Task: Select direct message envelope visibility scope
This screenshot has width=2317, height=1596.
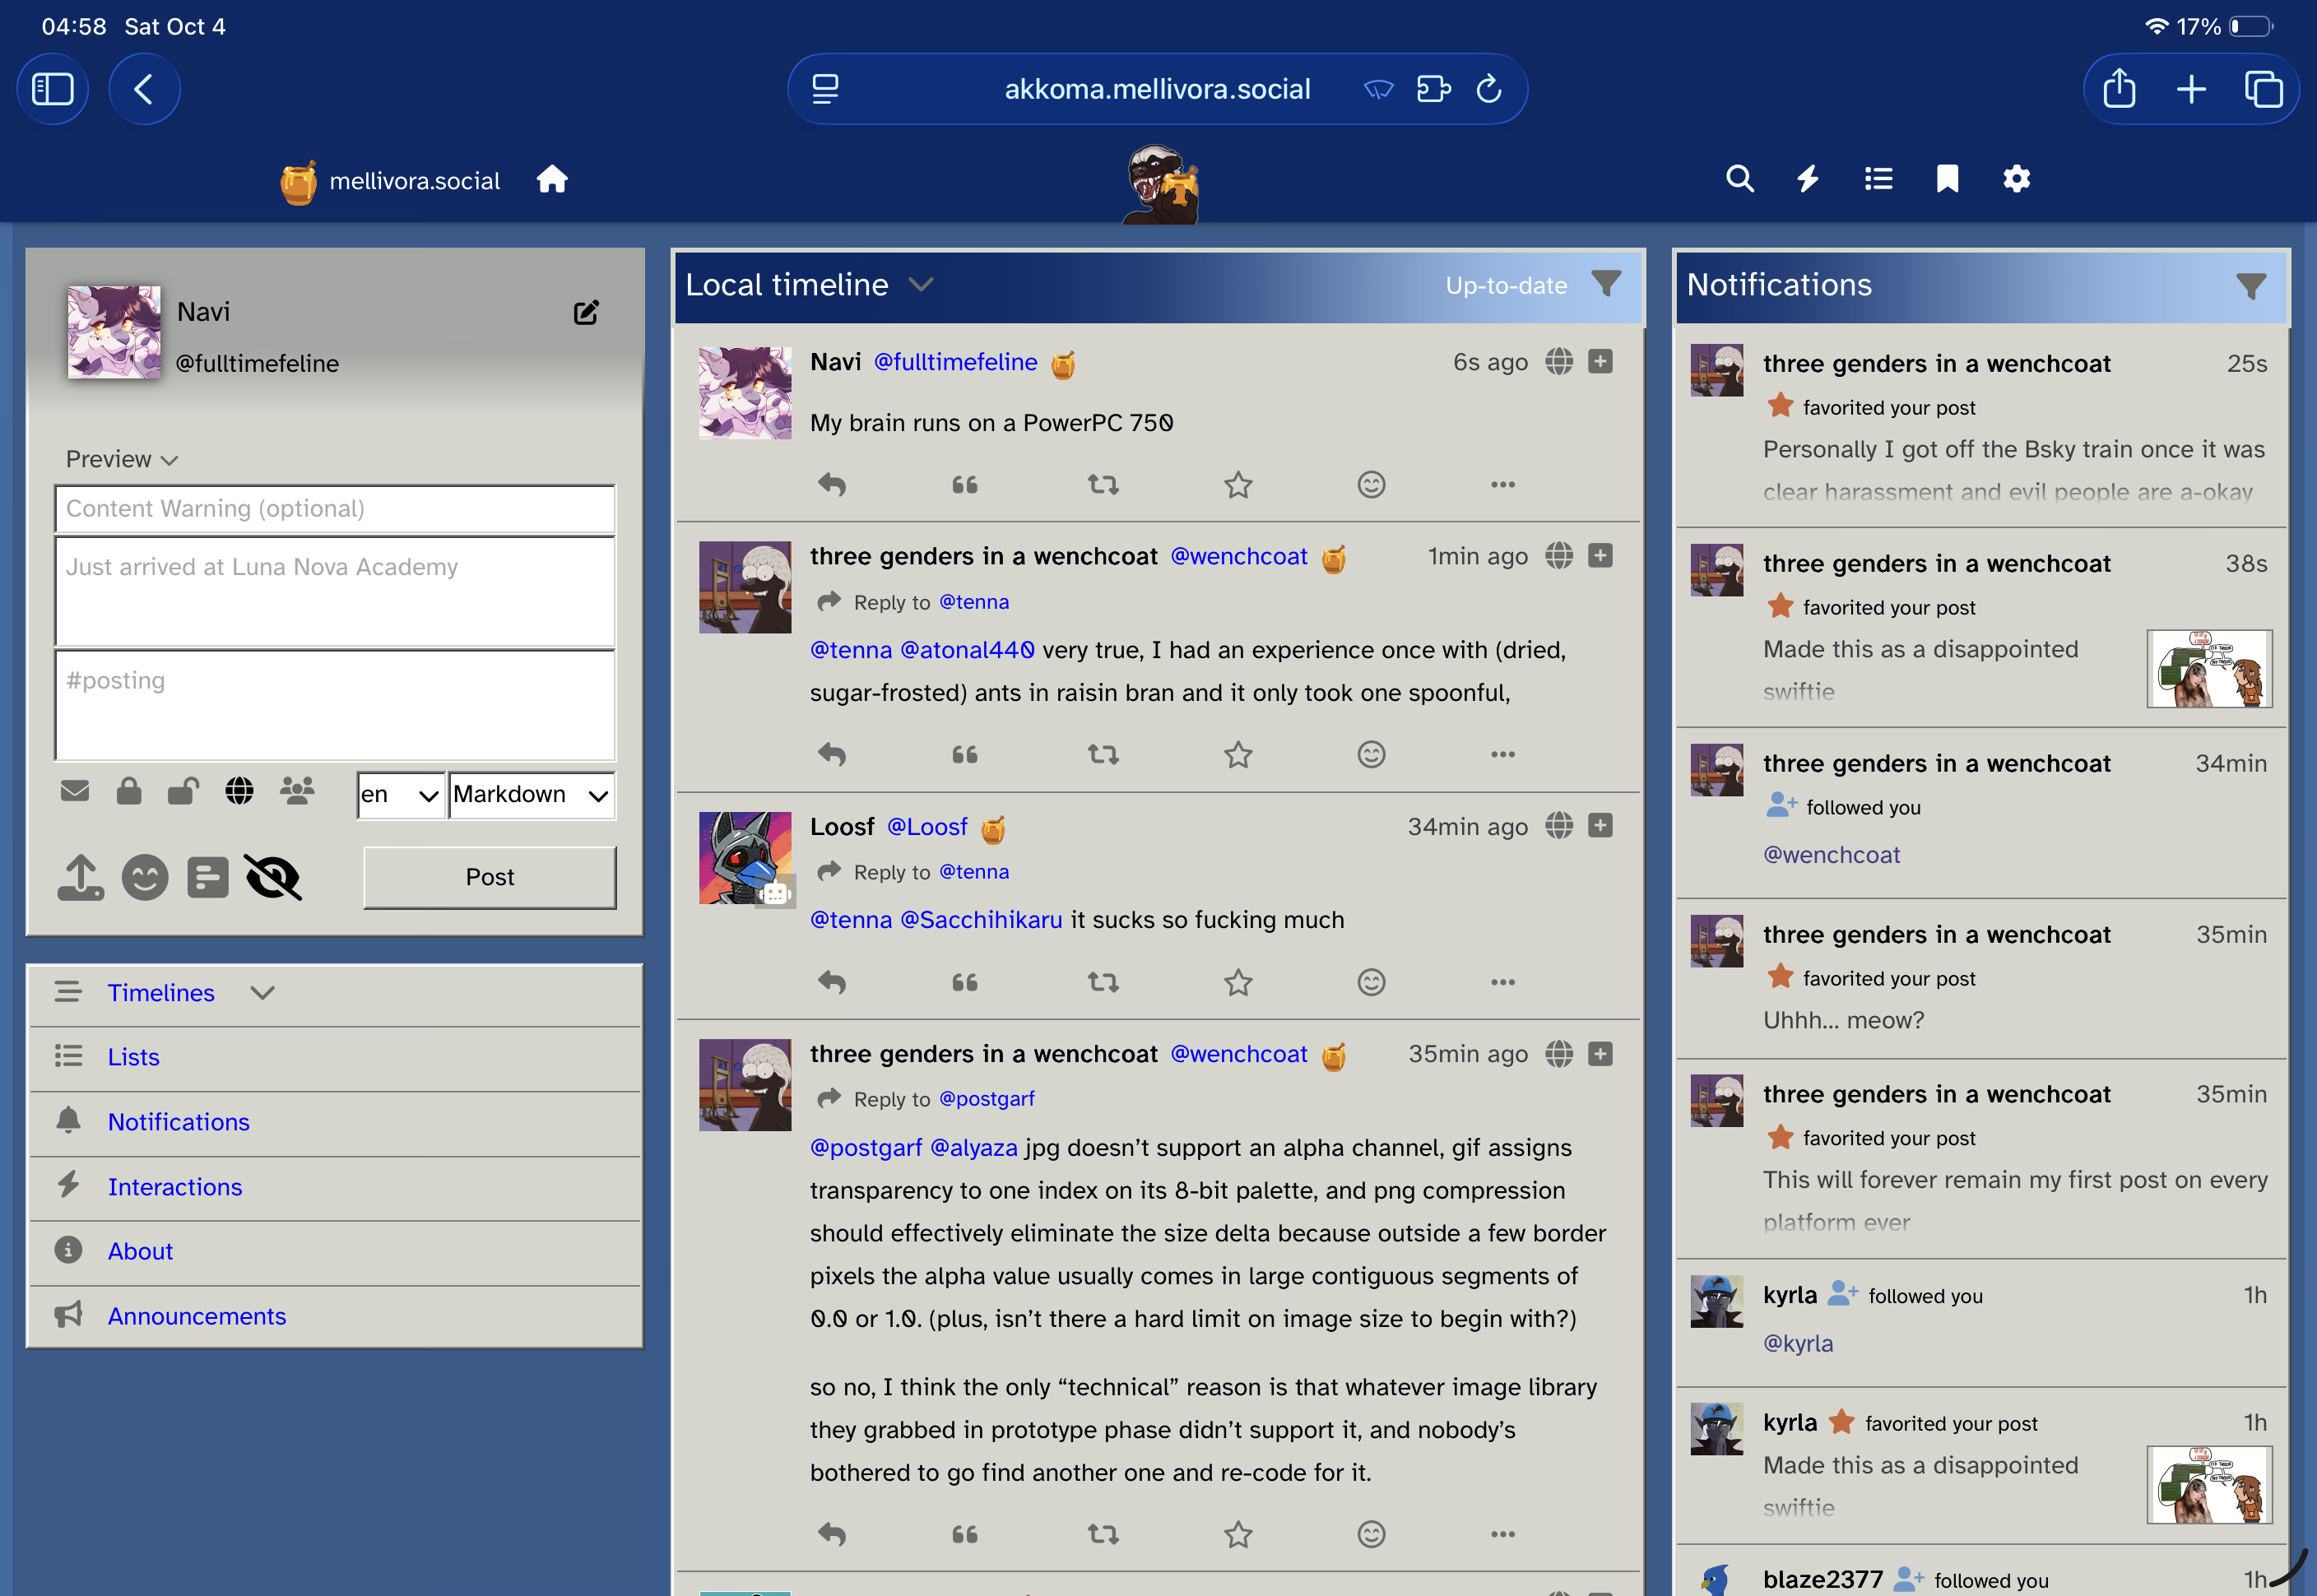Action: pos(75,791)
